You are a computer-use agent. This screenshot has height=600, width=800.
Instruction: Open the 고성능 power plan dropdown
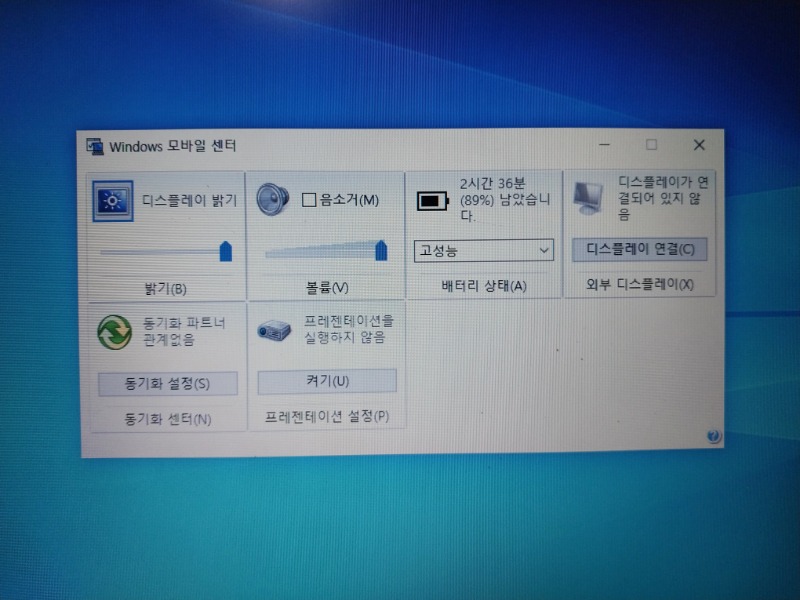(484, 251)
